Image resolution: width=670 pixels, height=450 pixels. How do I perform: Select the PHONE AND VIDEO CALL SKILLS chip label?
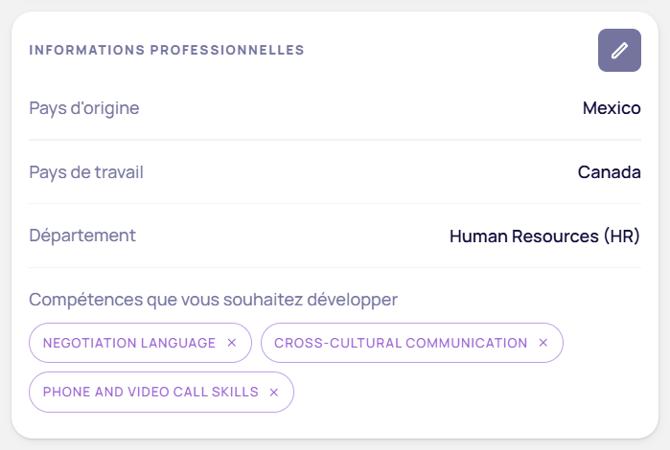(150, 392)
